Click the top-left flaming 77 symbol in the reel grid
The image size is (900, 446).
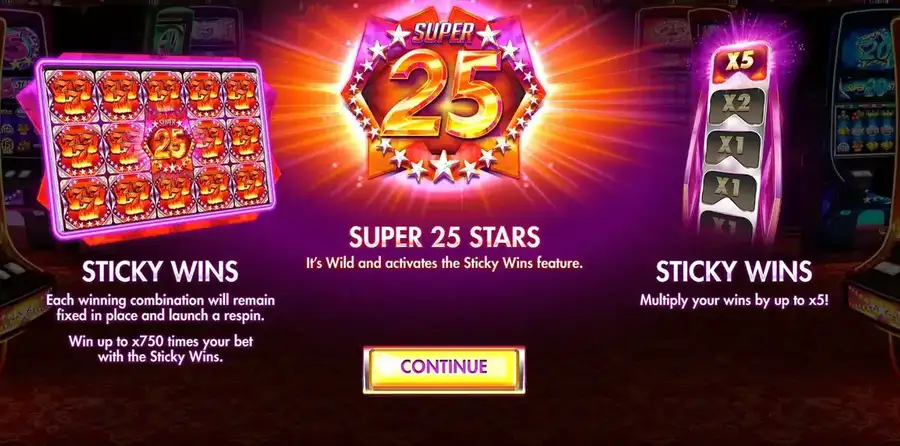tap(70, 94)
